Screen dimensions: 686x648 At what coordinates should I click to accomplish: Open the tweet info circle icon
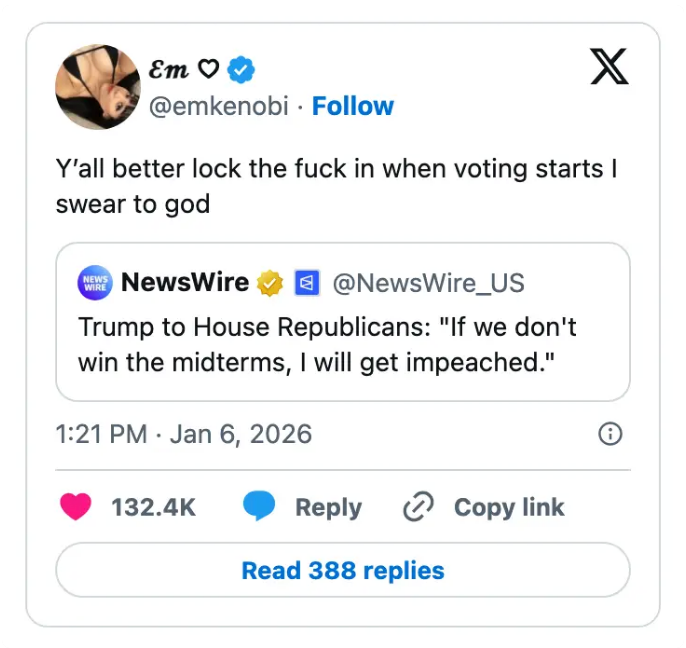click(609, 434)
